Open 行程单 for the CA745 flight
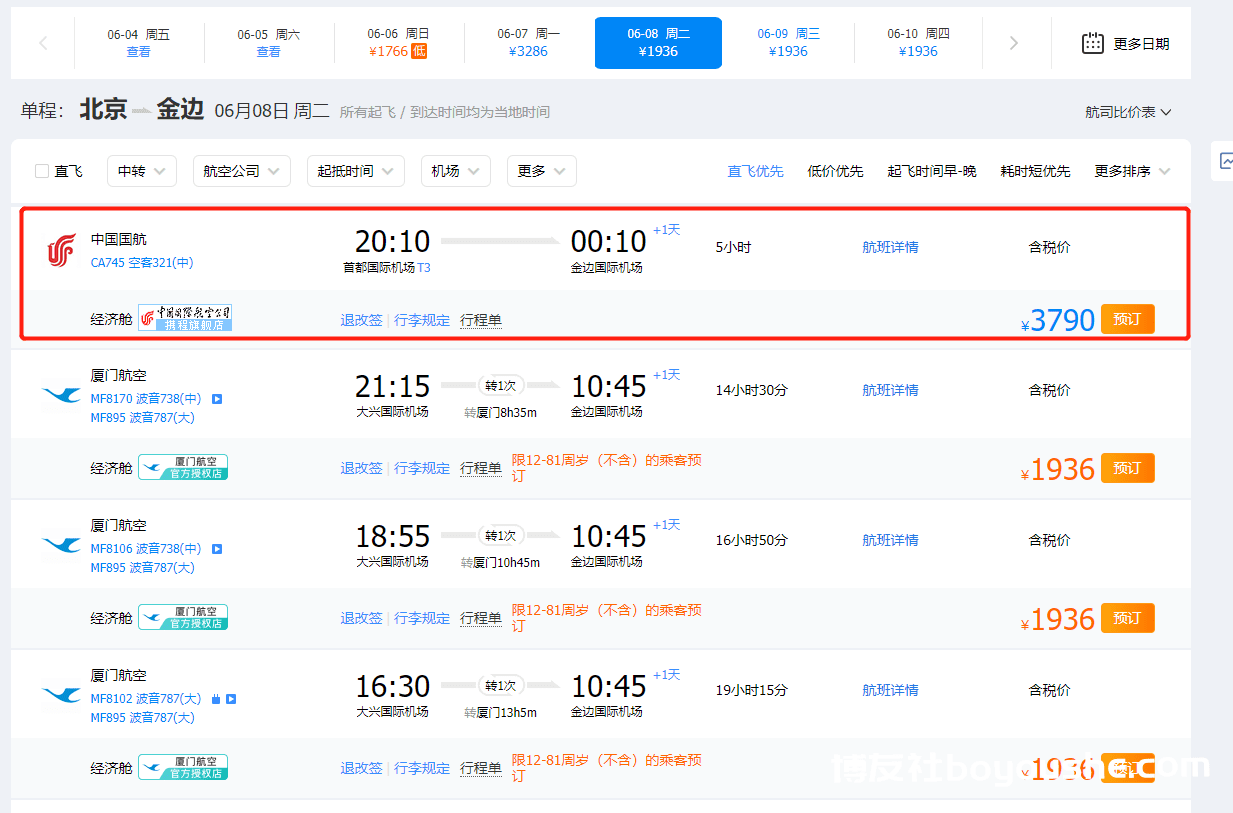Image resolution: width=1233 pixels, height=813 pixels. tap(481, 320)
